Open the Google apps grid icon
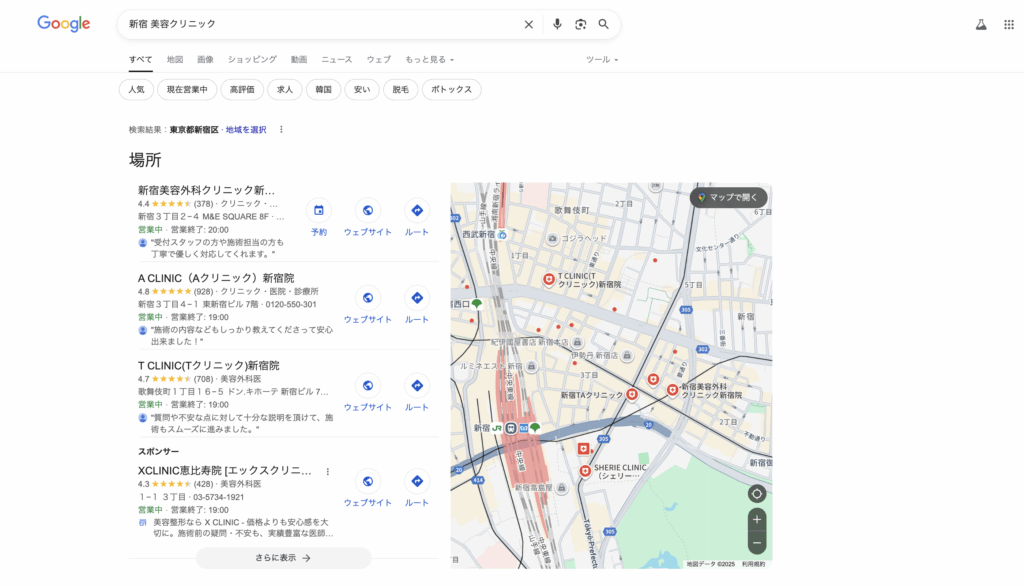Screen dimensions: 1024x586 click(1008, 24)
